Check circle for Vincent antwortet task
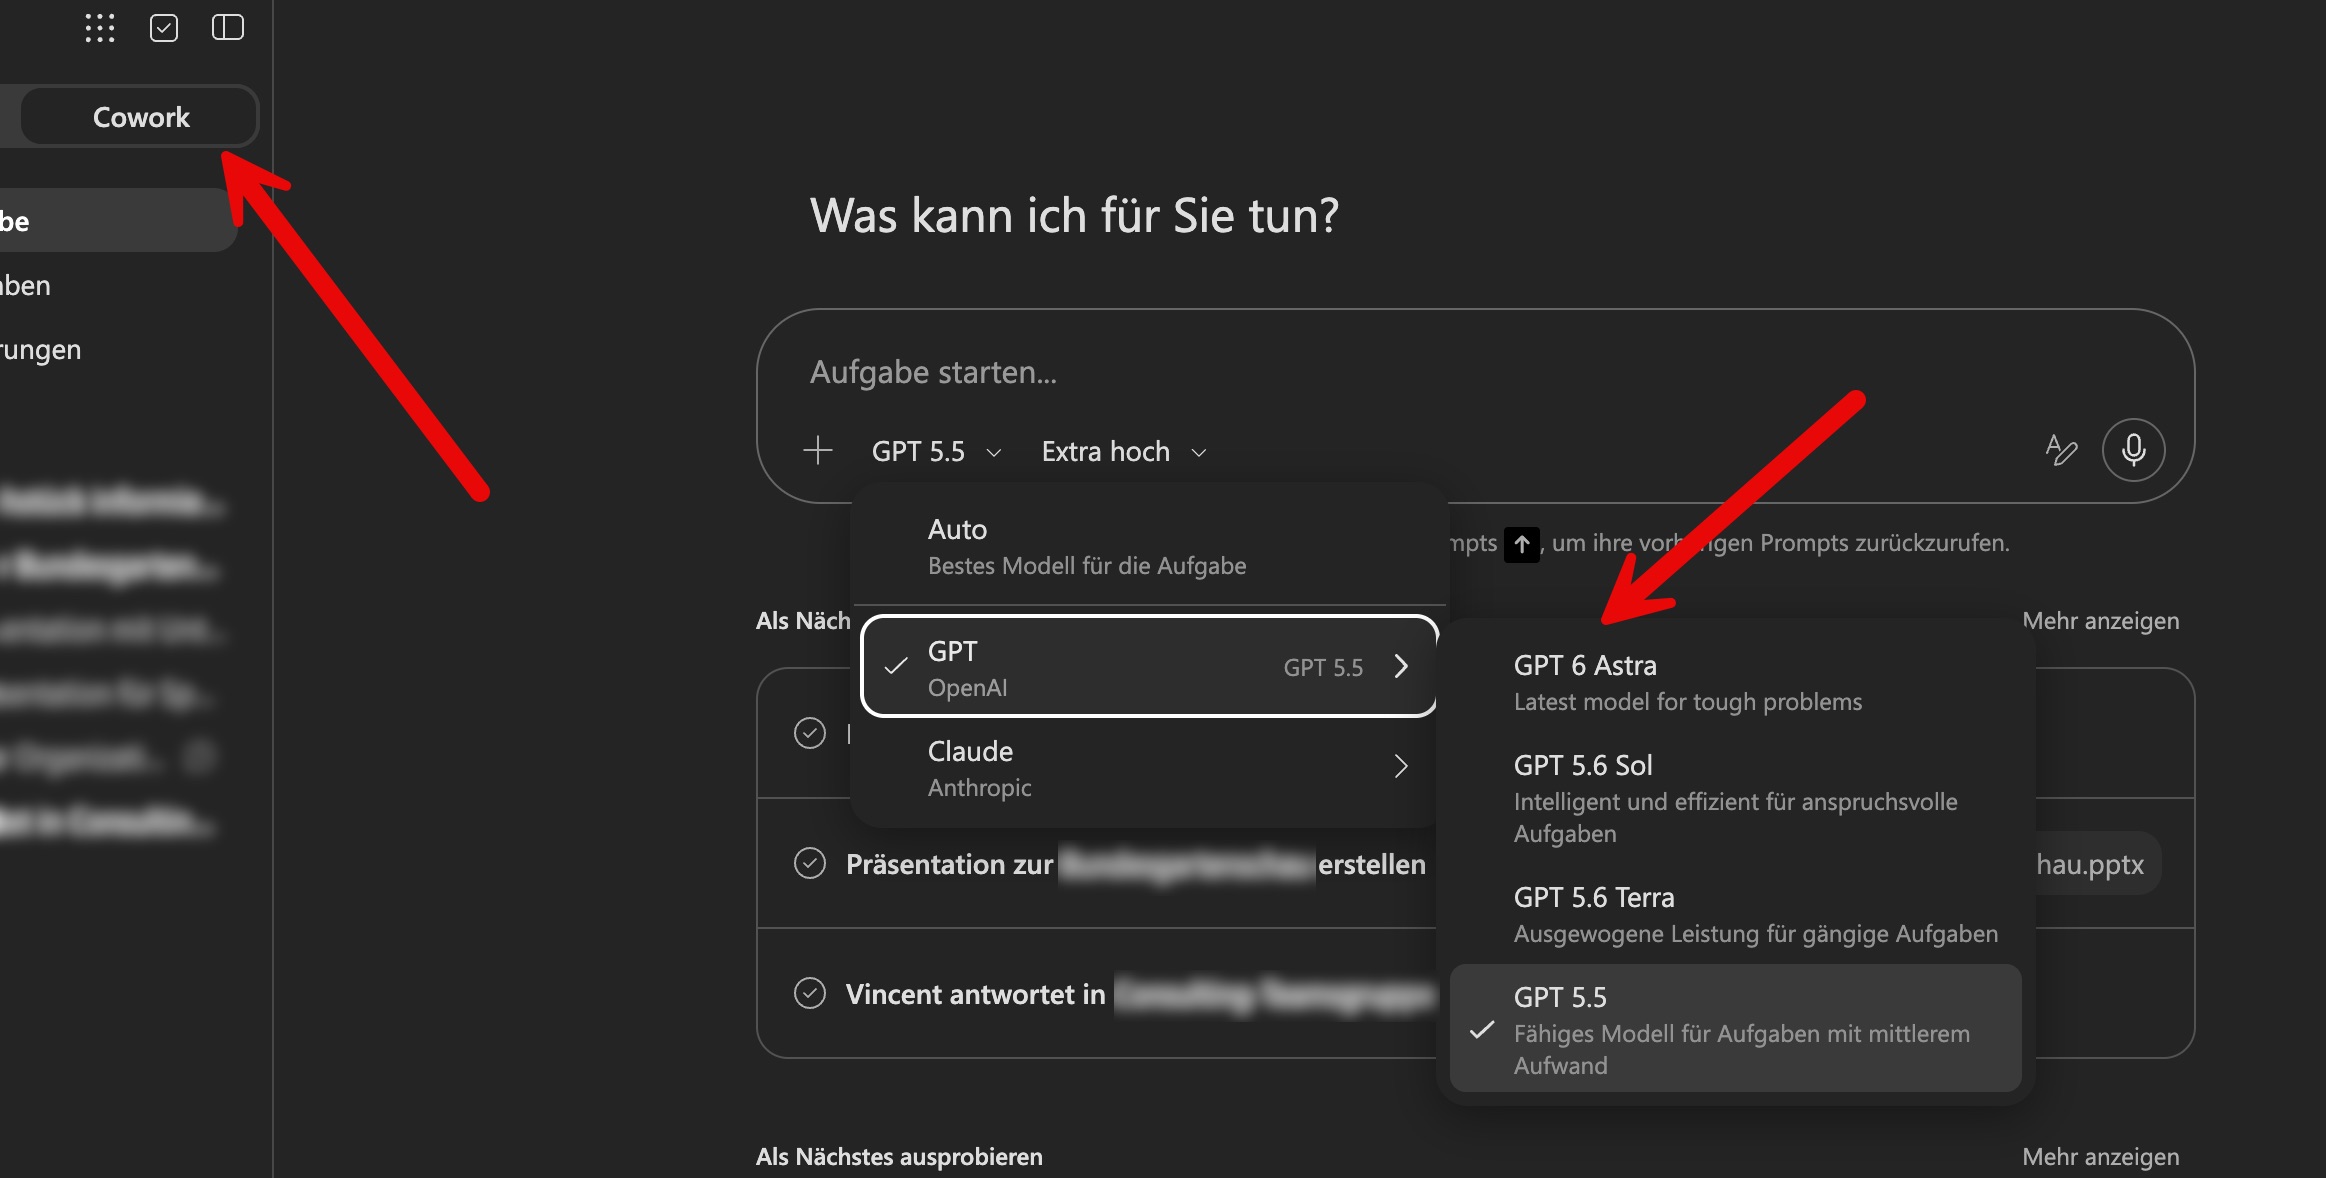 tap(809, 993)
